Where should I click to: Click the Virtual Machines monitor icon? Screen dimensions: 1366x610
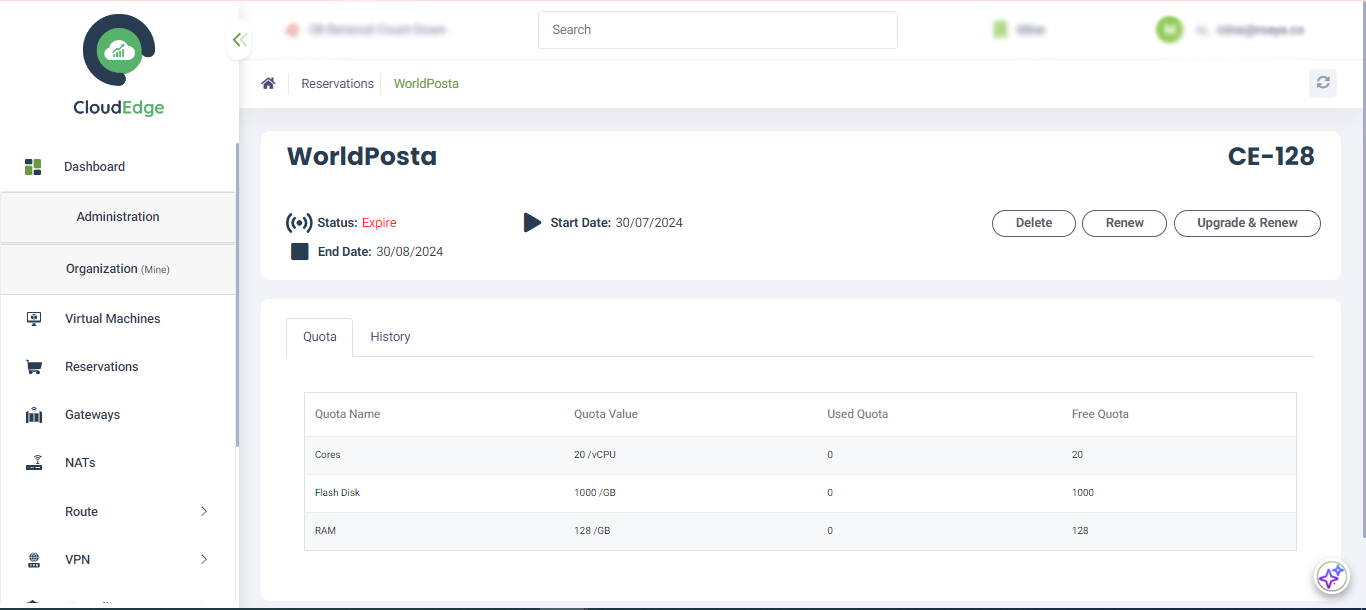point(34,319)
